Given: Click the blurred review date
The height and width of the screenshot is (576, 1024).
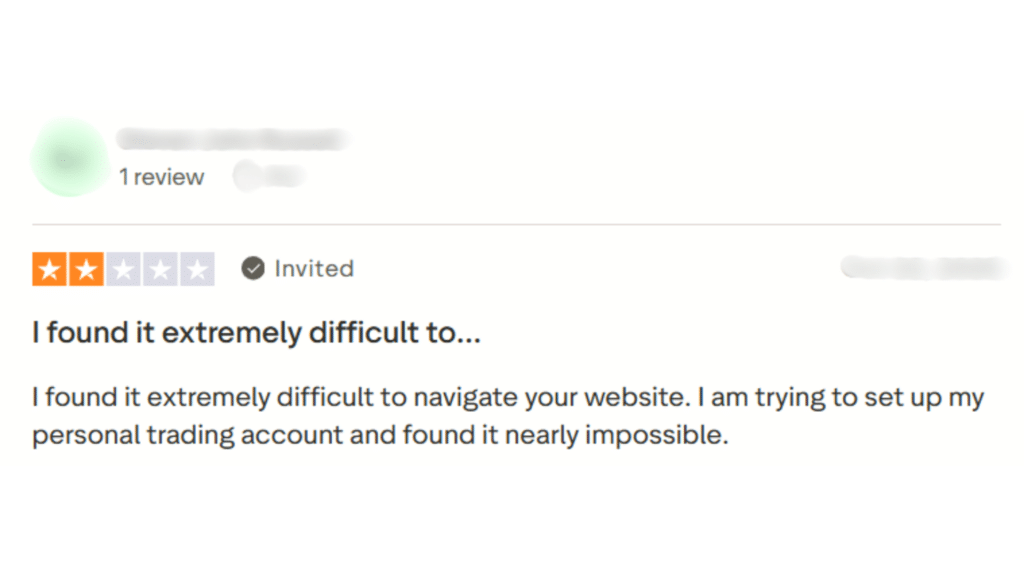Looking at the screenshot, I should click(x=920, y=267).
